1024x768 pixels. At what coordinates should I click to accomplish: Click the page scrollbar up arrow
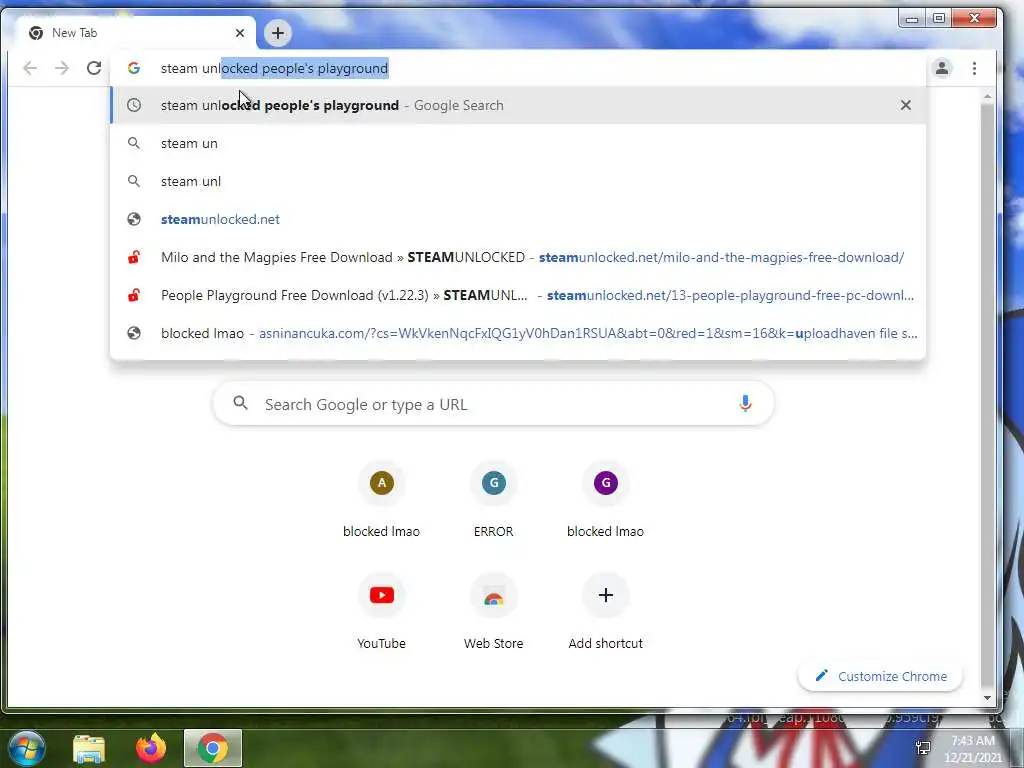[987, 97]
